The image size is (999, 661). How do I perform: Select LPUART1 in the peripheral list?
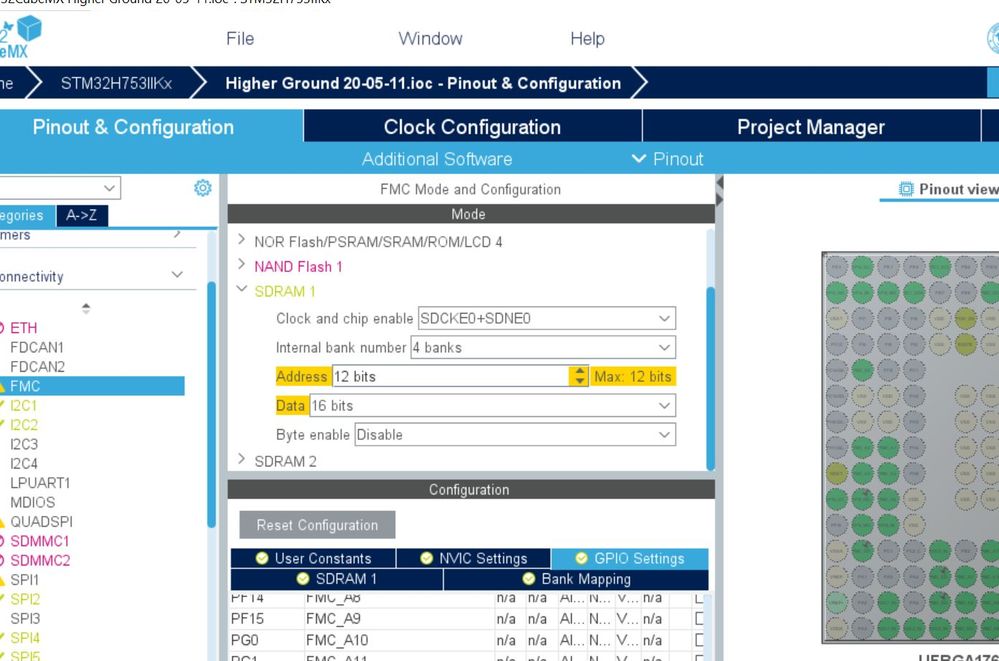40,483
